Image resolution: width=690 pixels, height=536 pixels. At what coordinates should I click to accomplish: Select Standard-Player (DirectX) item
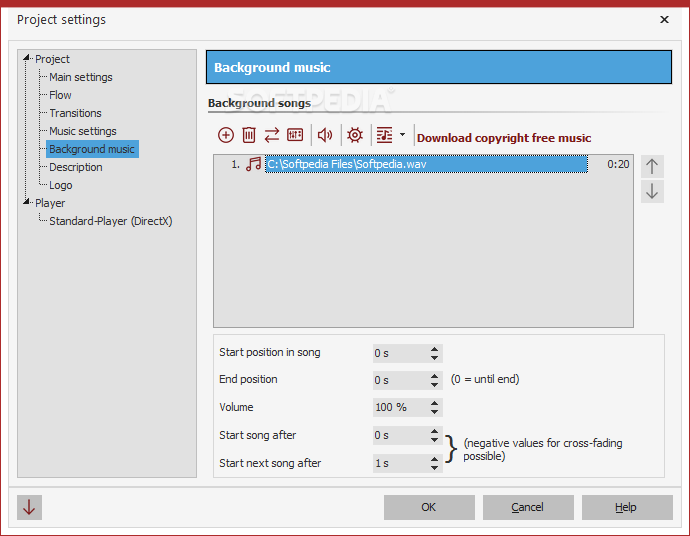(110, 221)
